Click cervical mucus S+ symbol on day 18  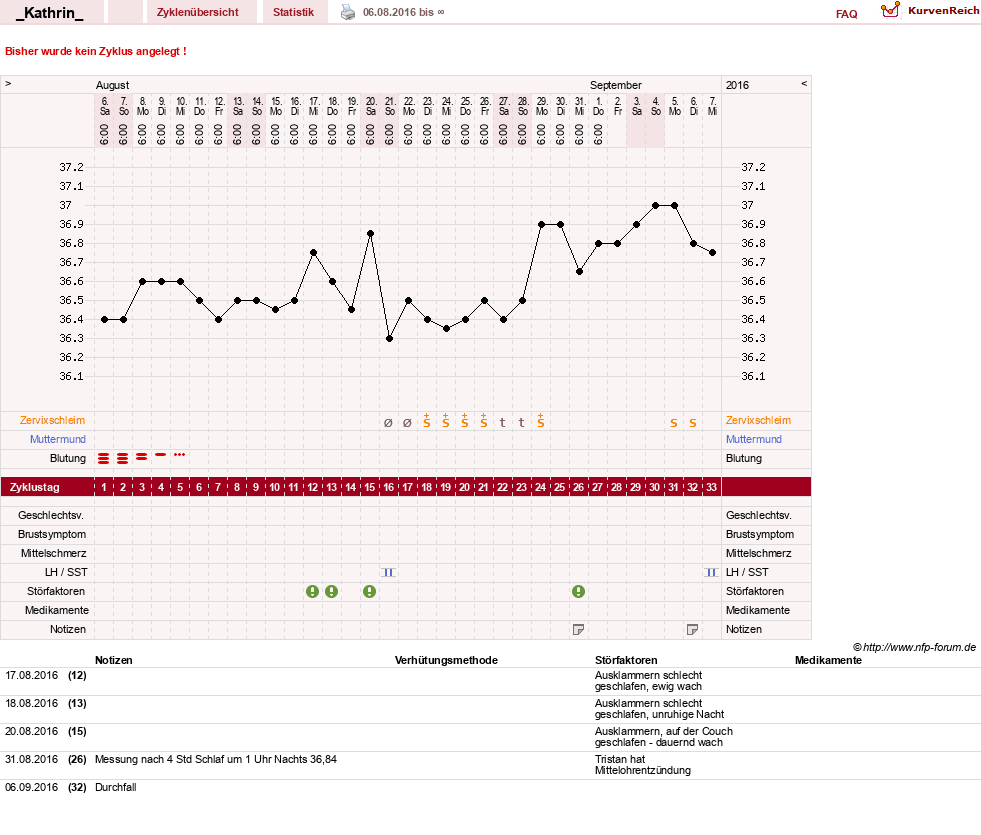(427, 421)
